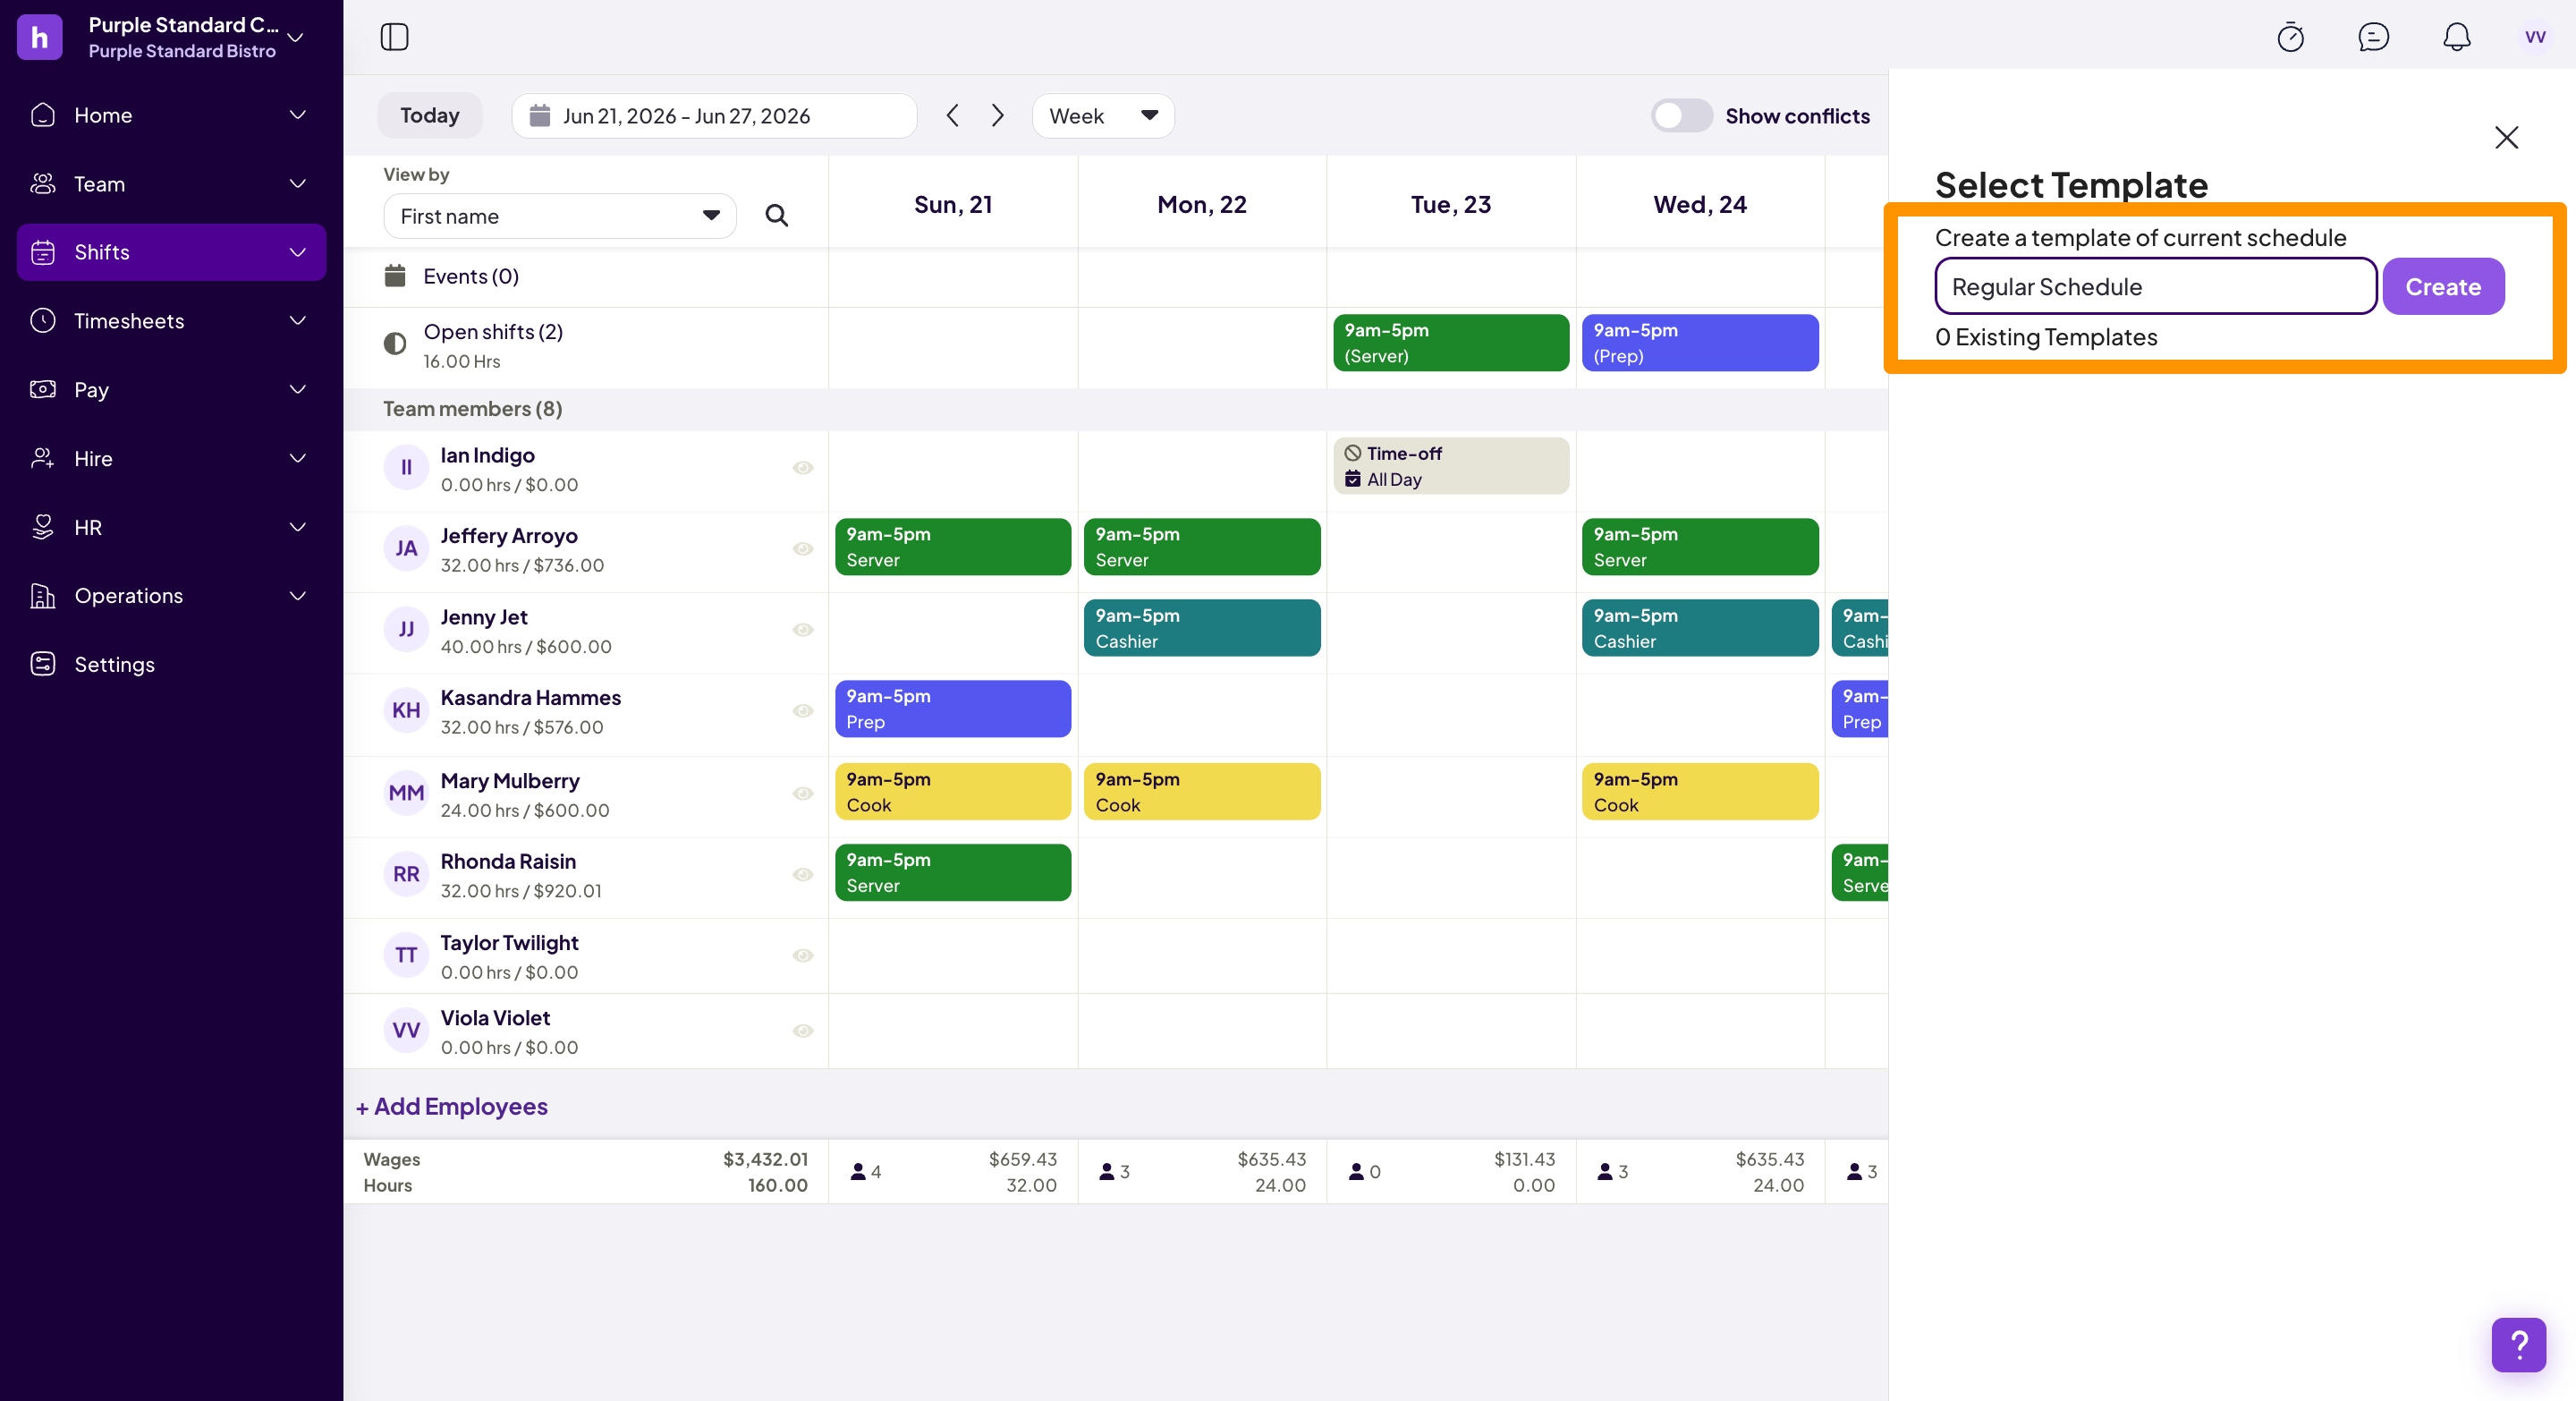Expand the location switcher chevron
This screenshot has height=1401, width=2576.
coord(295,37)
